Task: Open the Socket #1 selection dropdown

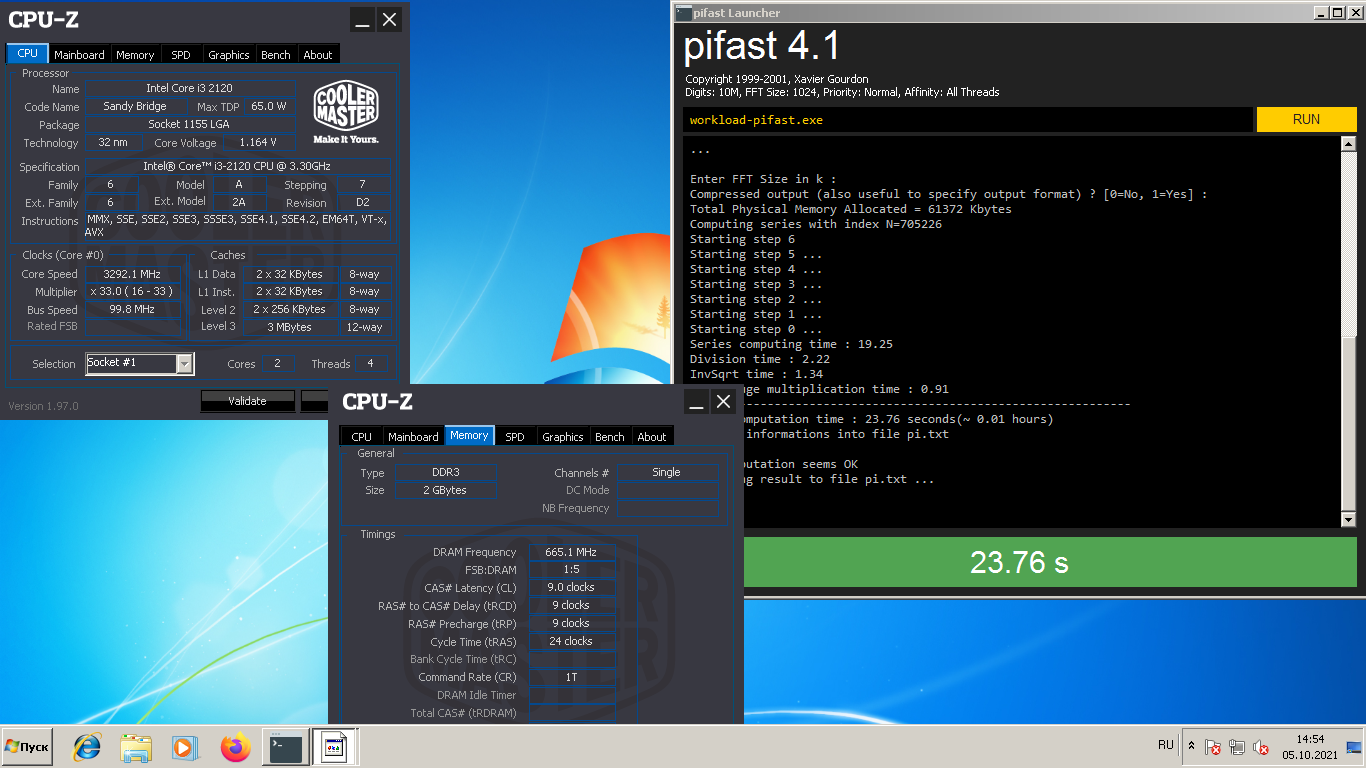Action: point(140,363)
